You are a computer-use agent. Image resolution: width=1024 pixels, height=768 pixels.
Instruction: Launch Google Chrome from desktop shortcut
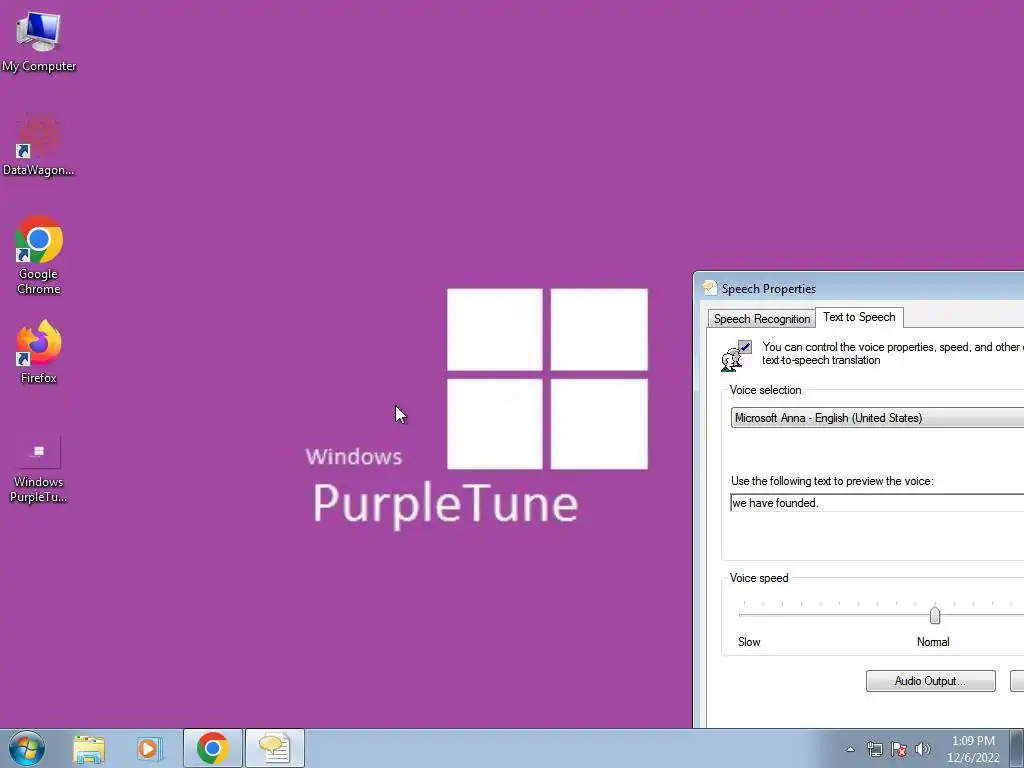[39, 255]
